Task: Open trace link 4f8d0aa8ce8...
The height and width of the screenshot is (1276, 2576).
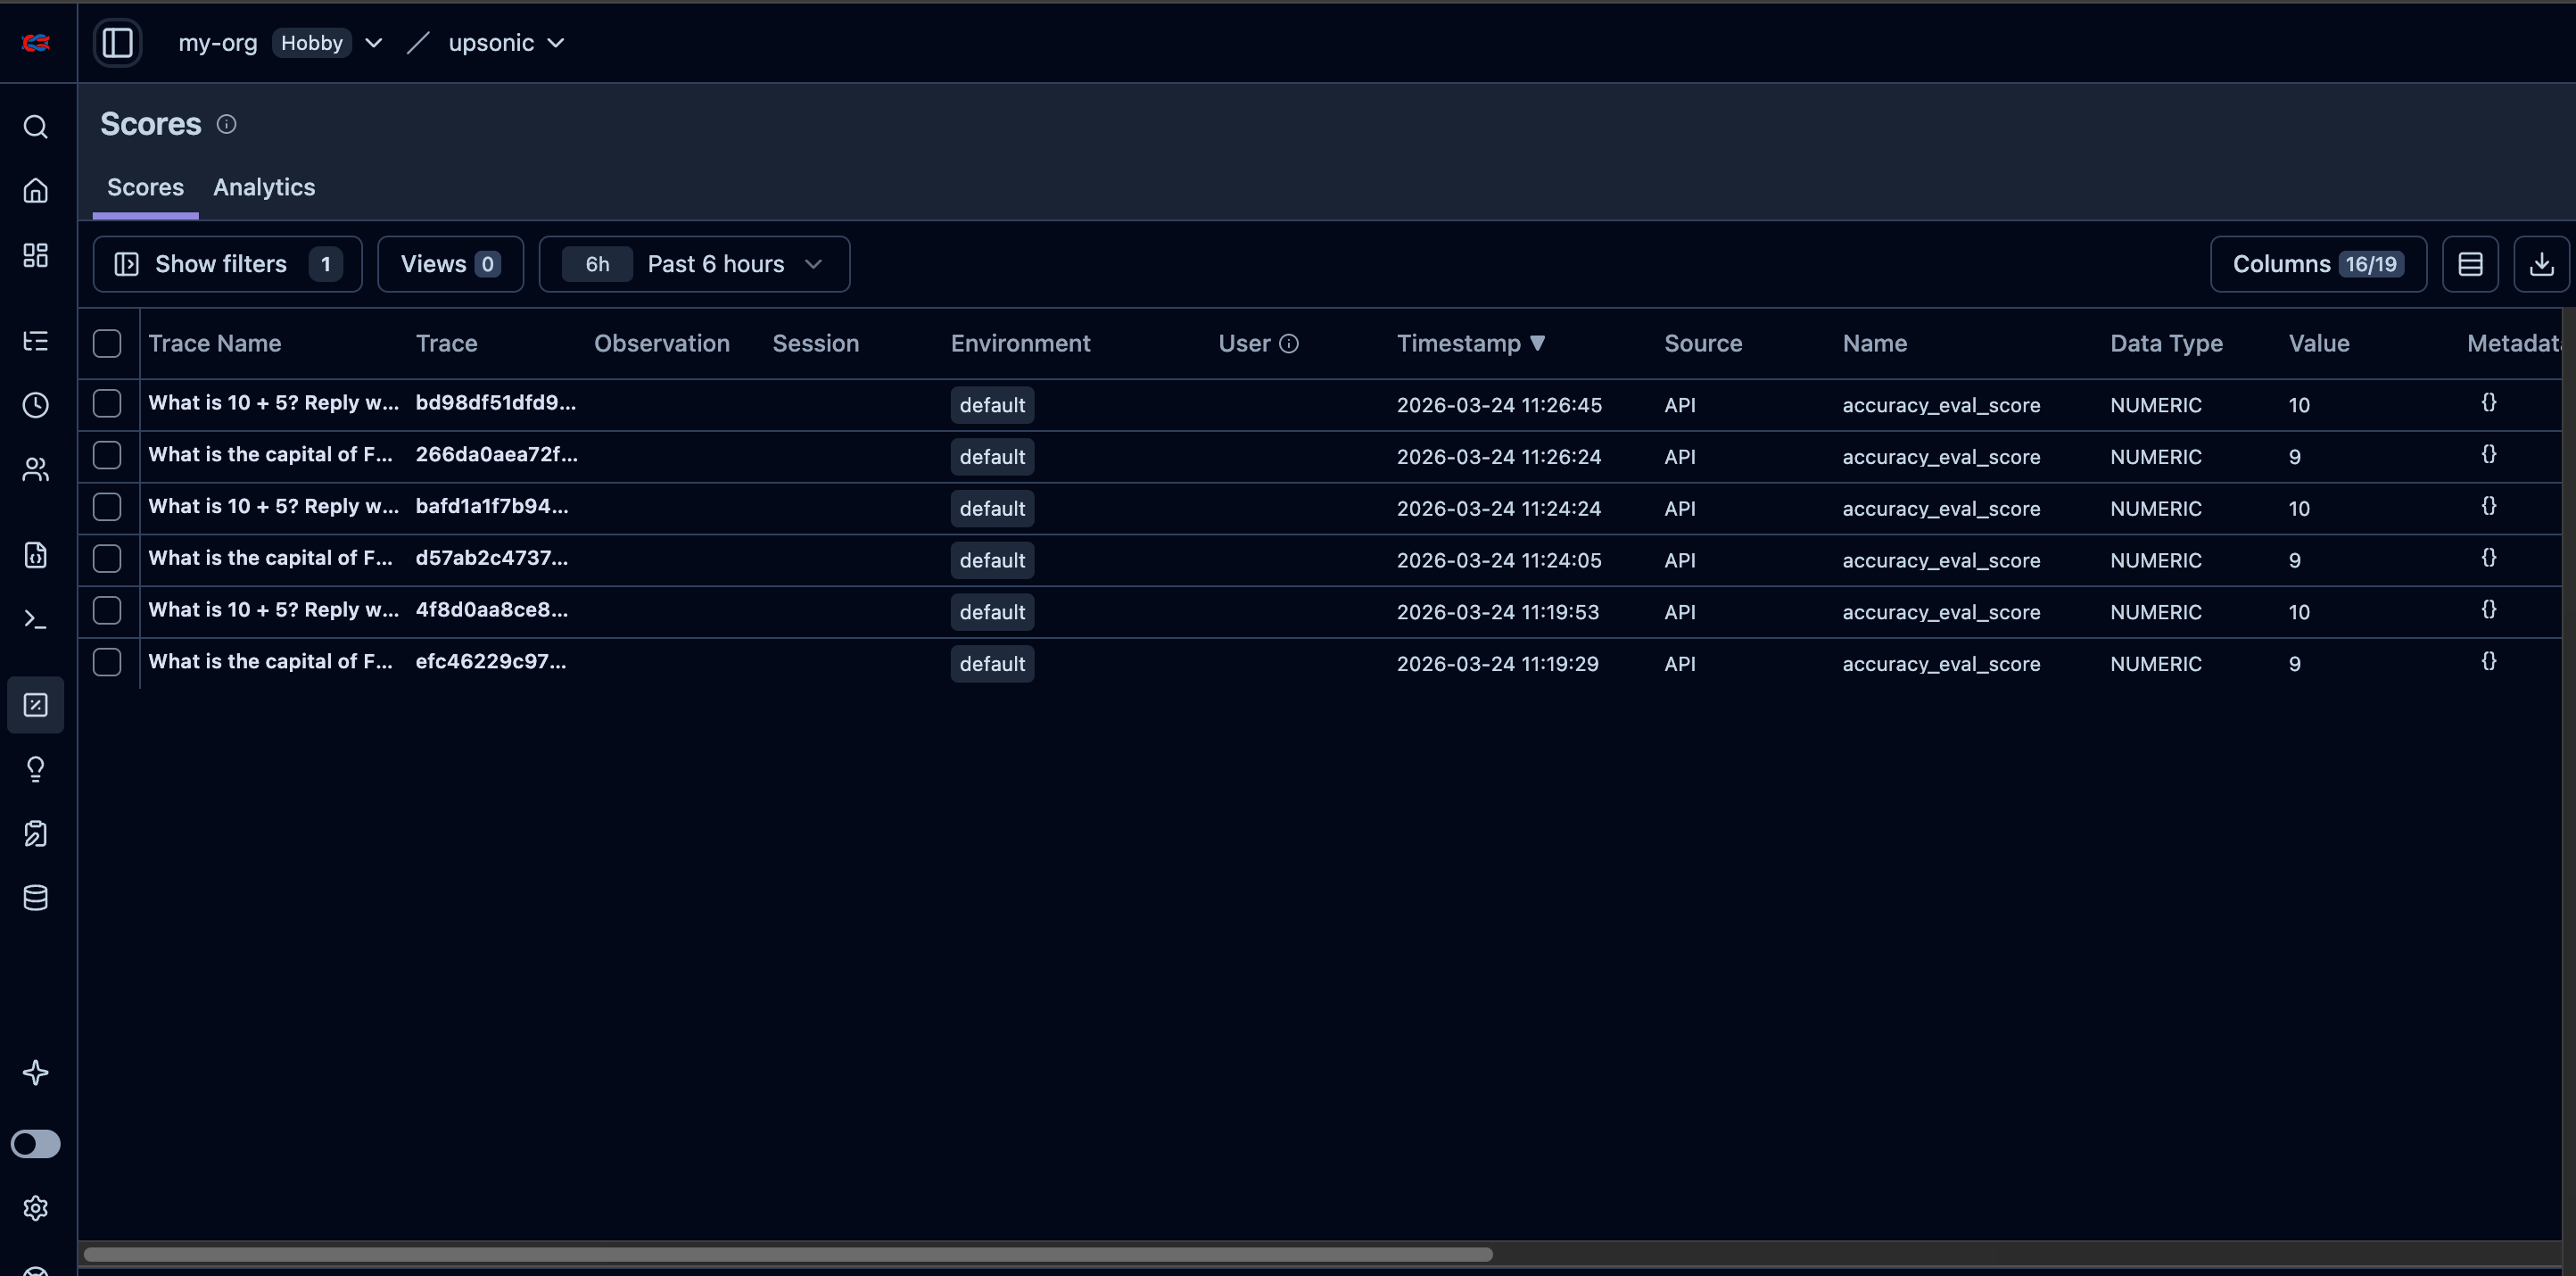Action: point(492,610)
